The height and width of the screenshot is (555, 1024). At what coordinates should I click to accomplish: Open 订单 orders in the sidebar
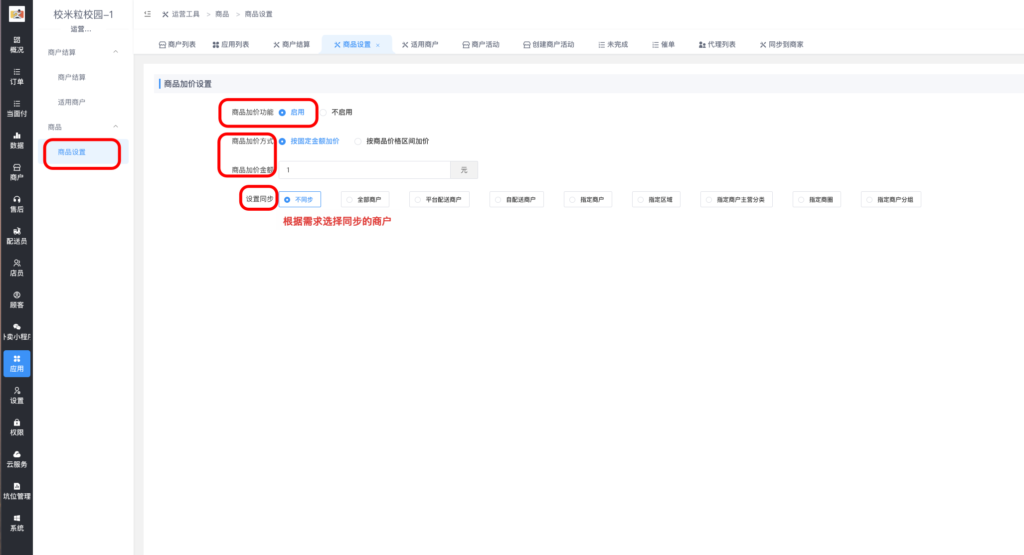point(16,76)
